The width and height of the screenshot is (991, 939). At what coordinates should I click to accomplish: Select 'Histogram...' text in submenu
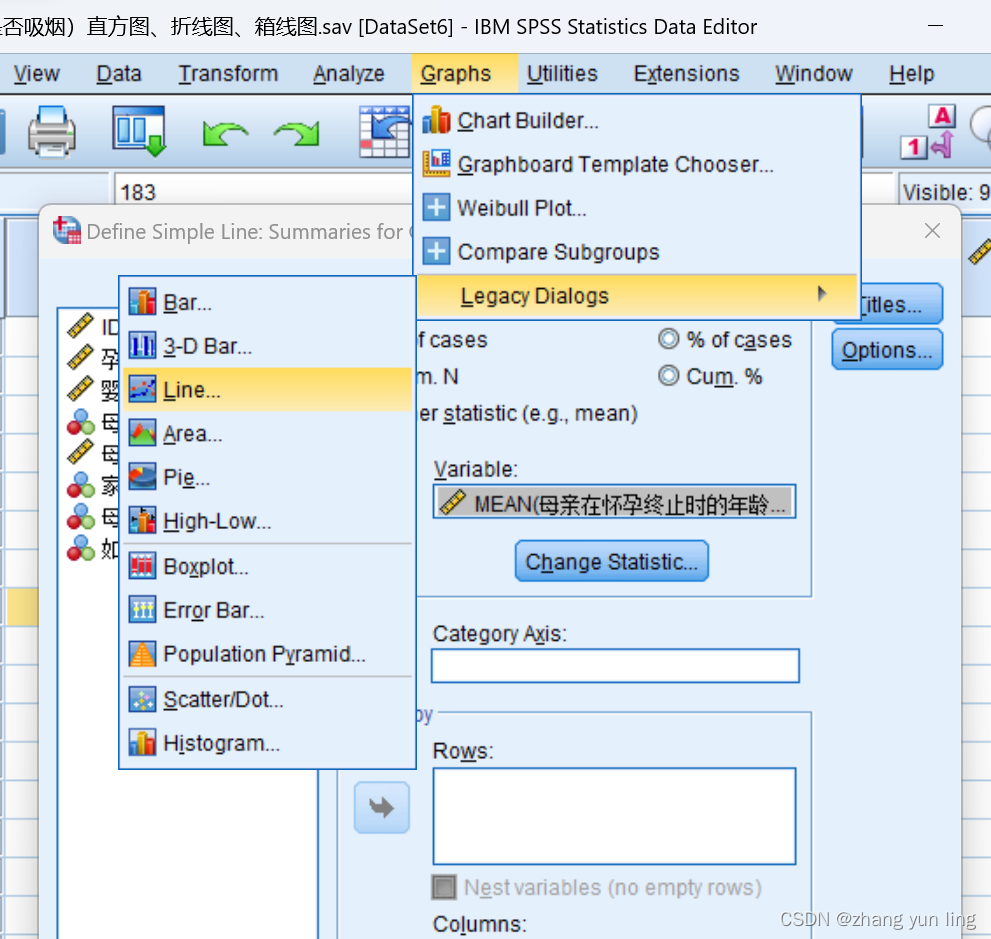pyautogui.click(x=222, y=743)
